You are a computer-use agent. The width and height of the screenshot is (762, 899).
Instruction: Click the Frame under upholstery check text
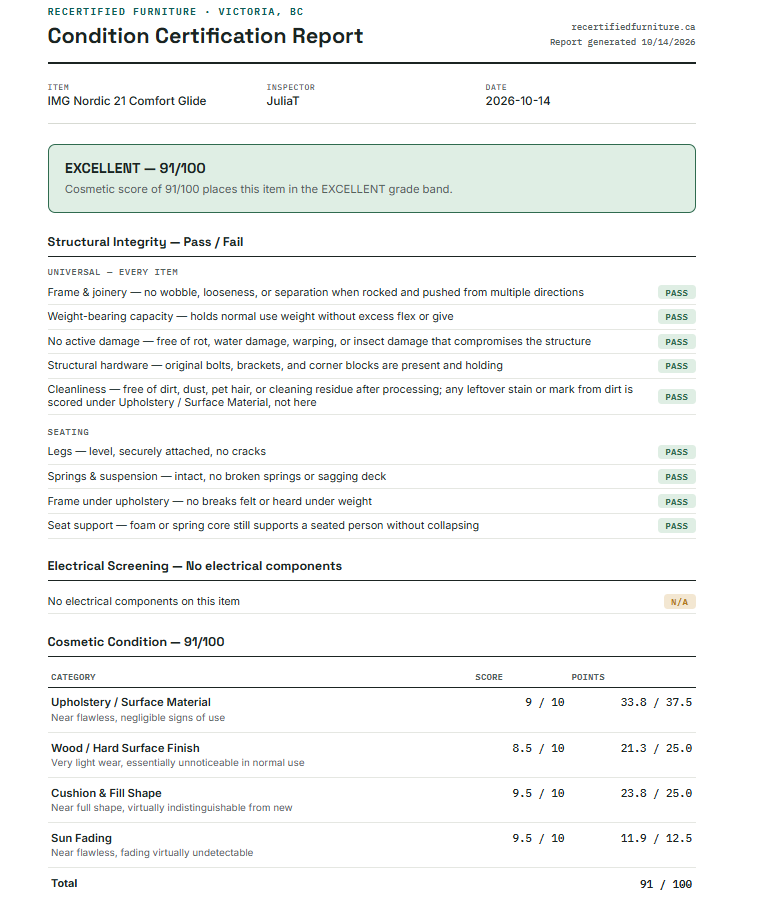point(210,501)
